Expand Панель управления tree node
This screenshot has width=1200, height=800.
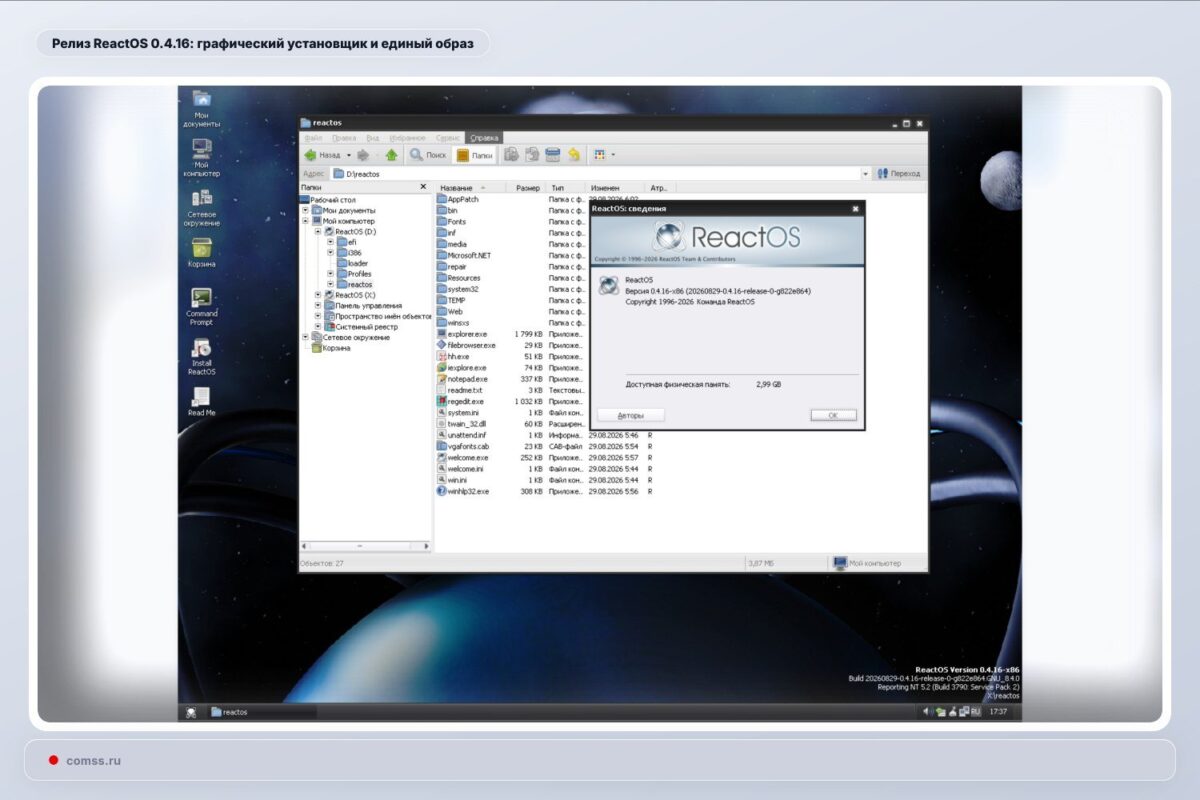pos(318,306)
